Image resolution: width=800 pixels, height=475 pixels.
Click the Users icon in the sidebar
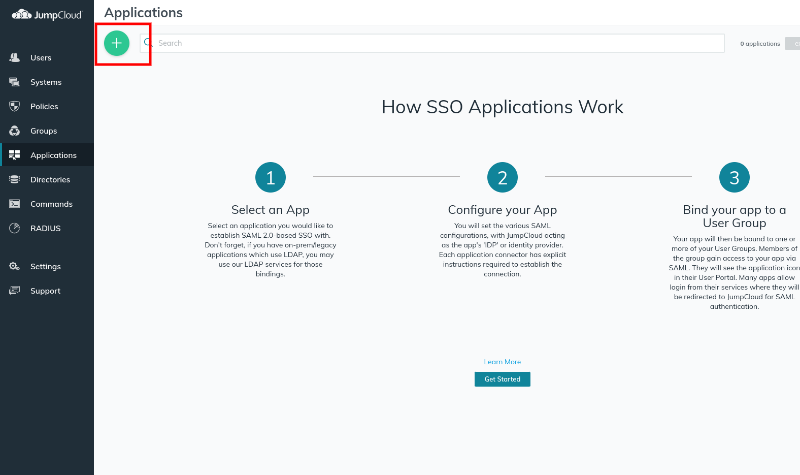pos(14,58)
